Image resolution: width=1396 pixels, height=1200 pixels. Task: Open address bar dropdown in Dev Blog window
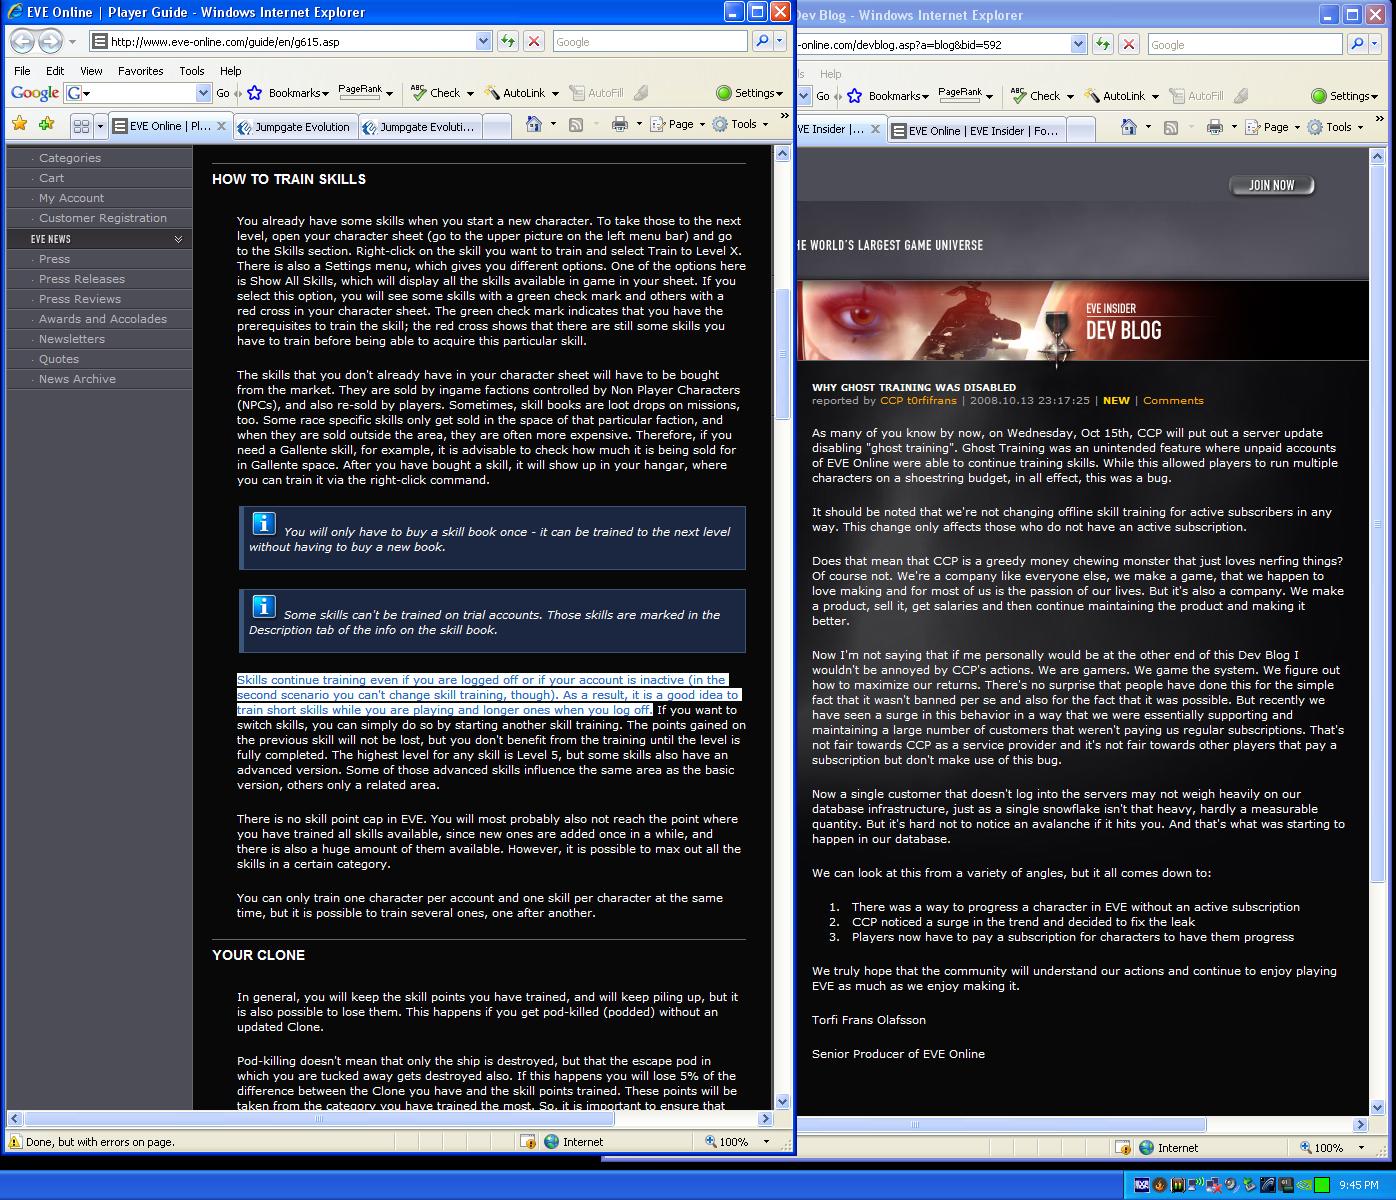[1078, 44]
